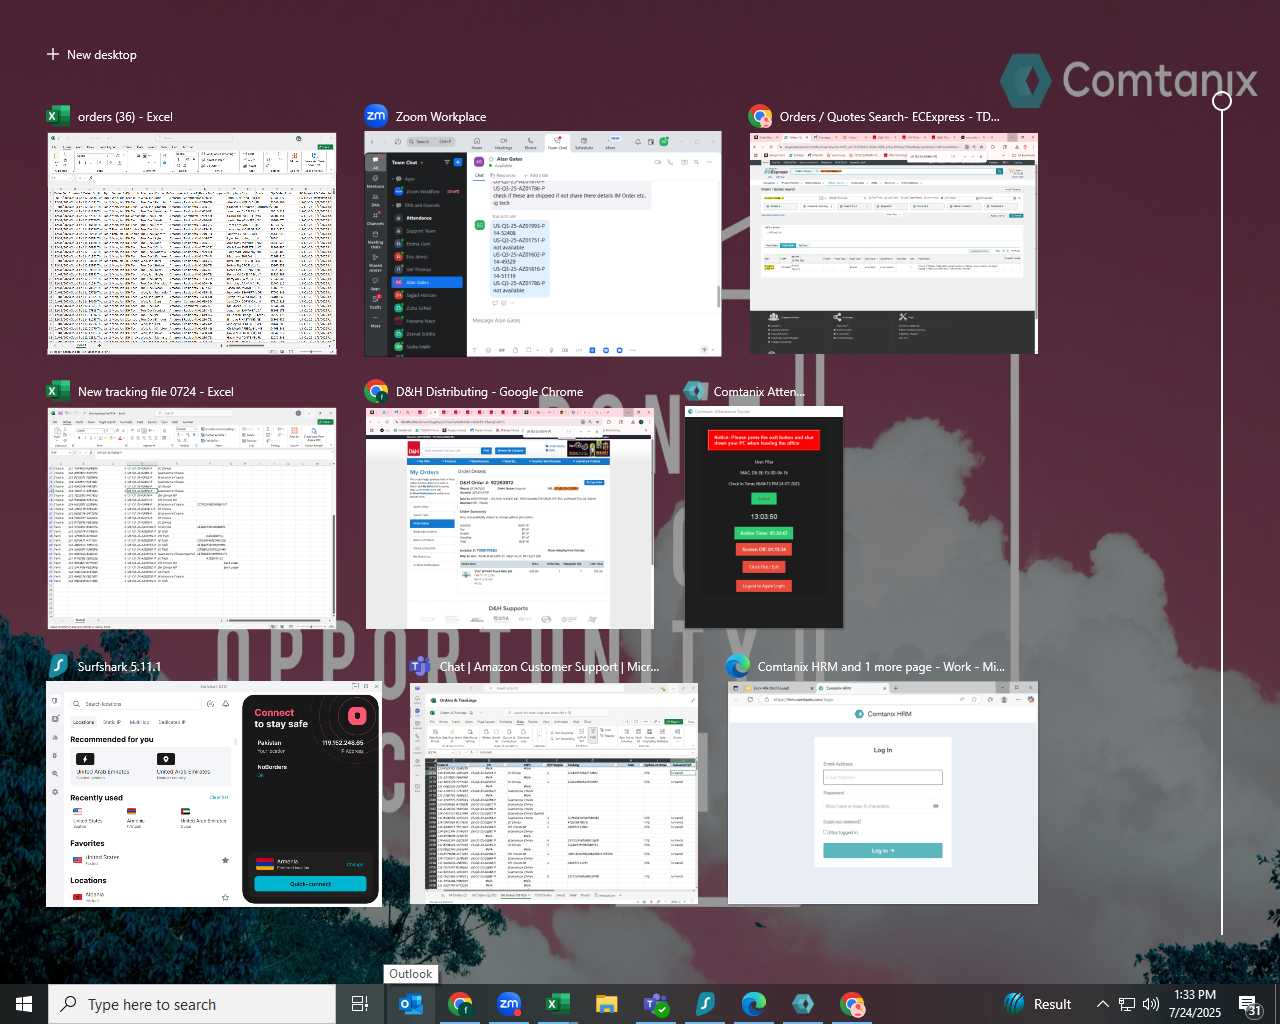Click the timeline scrollbar handle at top right
This screenshot has width=1280, height=1024.
pos(1222,100)
